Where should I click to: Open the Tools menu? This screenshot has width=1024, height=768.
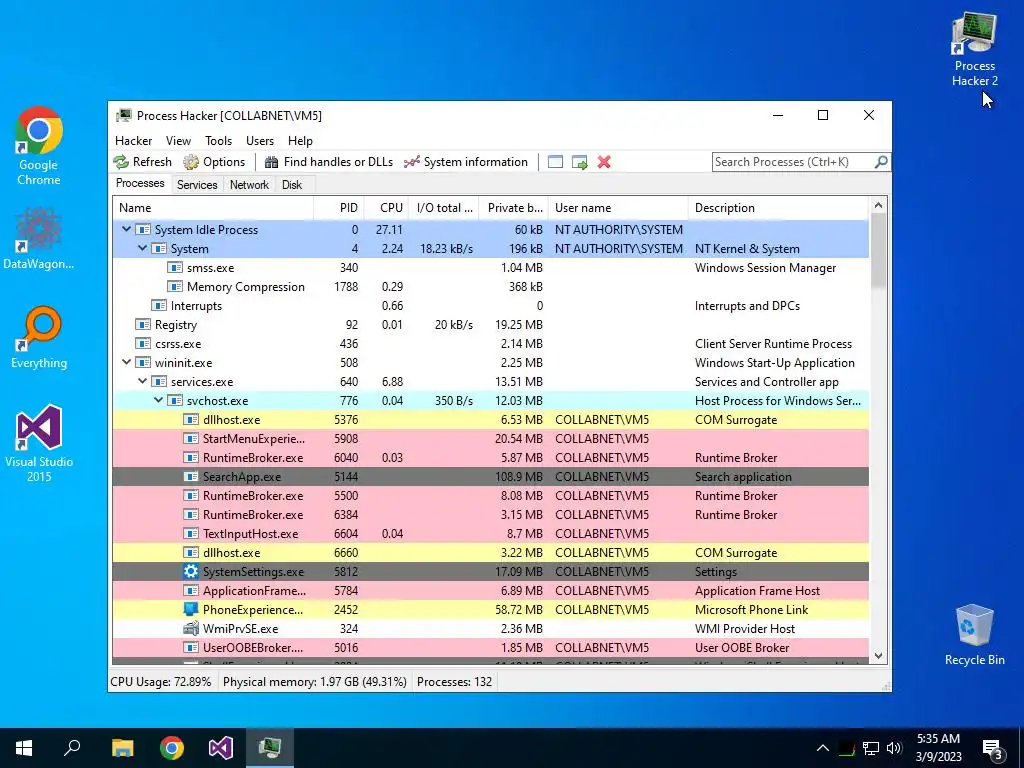click(x=218, y=140)
